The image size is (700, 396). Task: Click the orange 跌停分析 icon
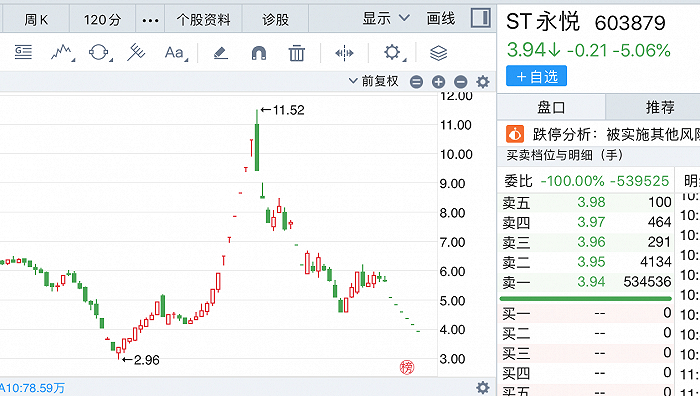click(x=515, y=133)
